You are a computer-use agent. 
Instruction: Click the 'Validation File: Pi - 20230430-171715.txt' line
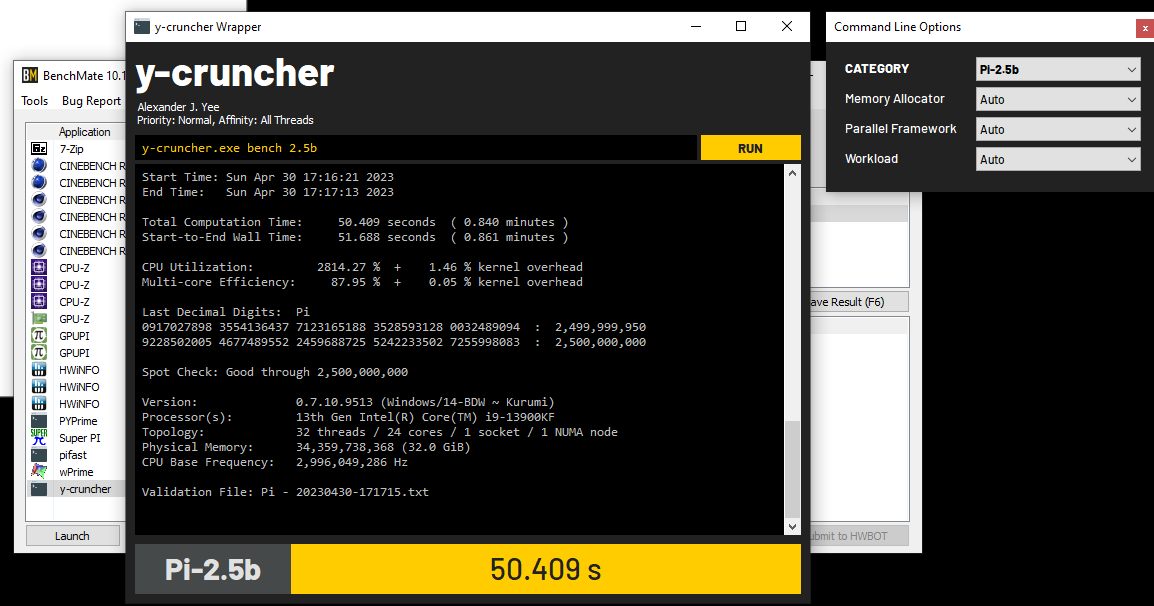[285, 492]
